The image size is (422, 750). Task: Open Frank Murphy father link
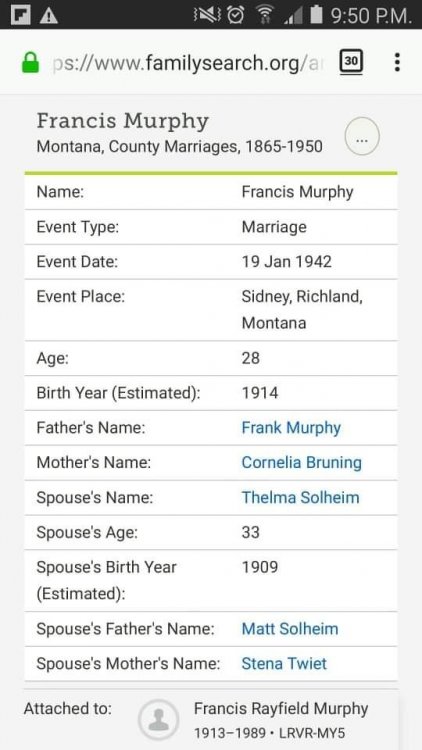[291, 428]
